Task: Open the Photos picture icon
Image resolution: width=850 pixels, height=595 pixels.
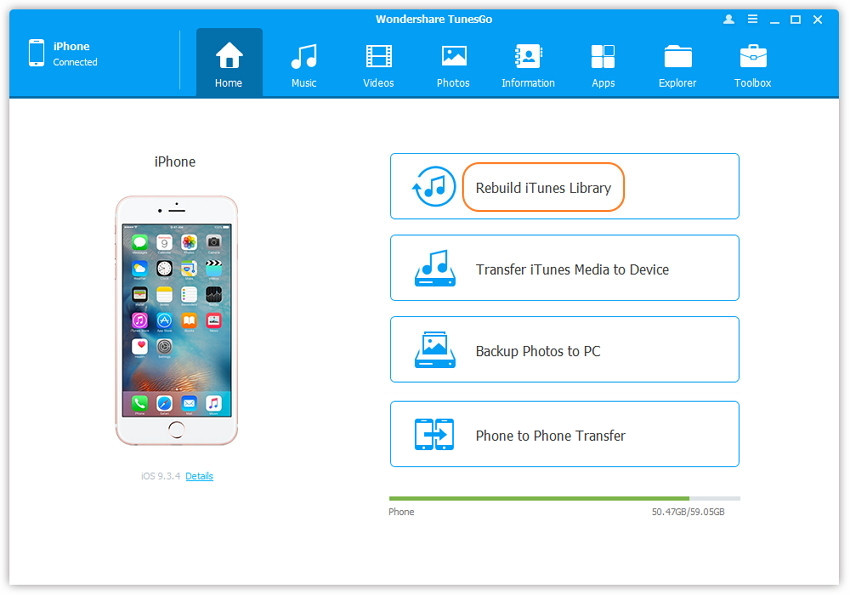Action: click(x=454, y=56)
